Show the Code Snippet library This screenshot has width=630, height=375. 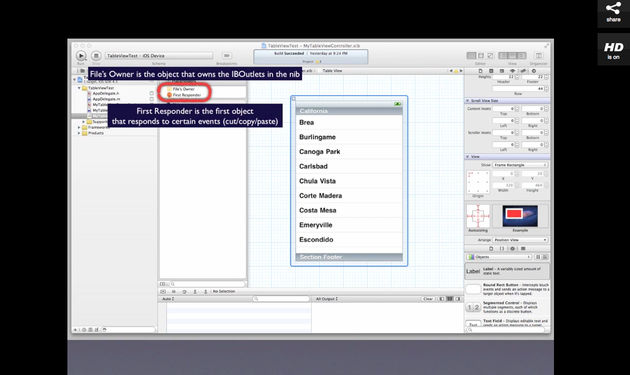pos(501,248)
